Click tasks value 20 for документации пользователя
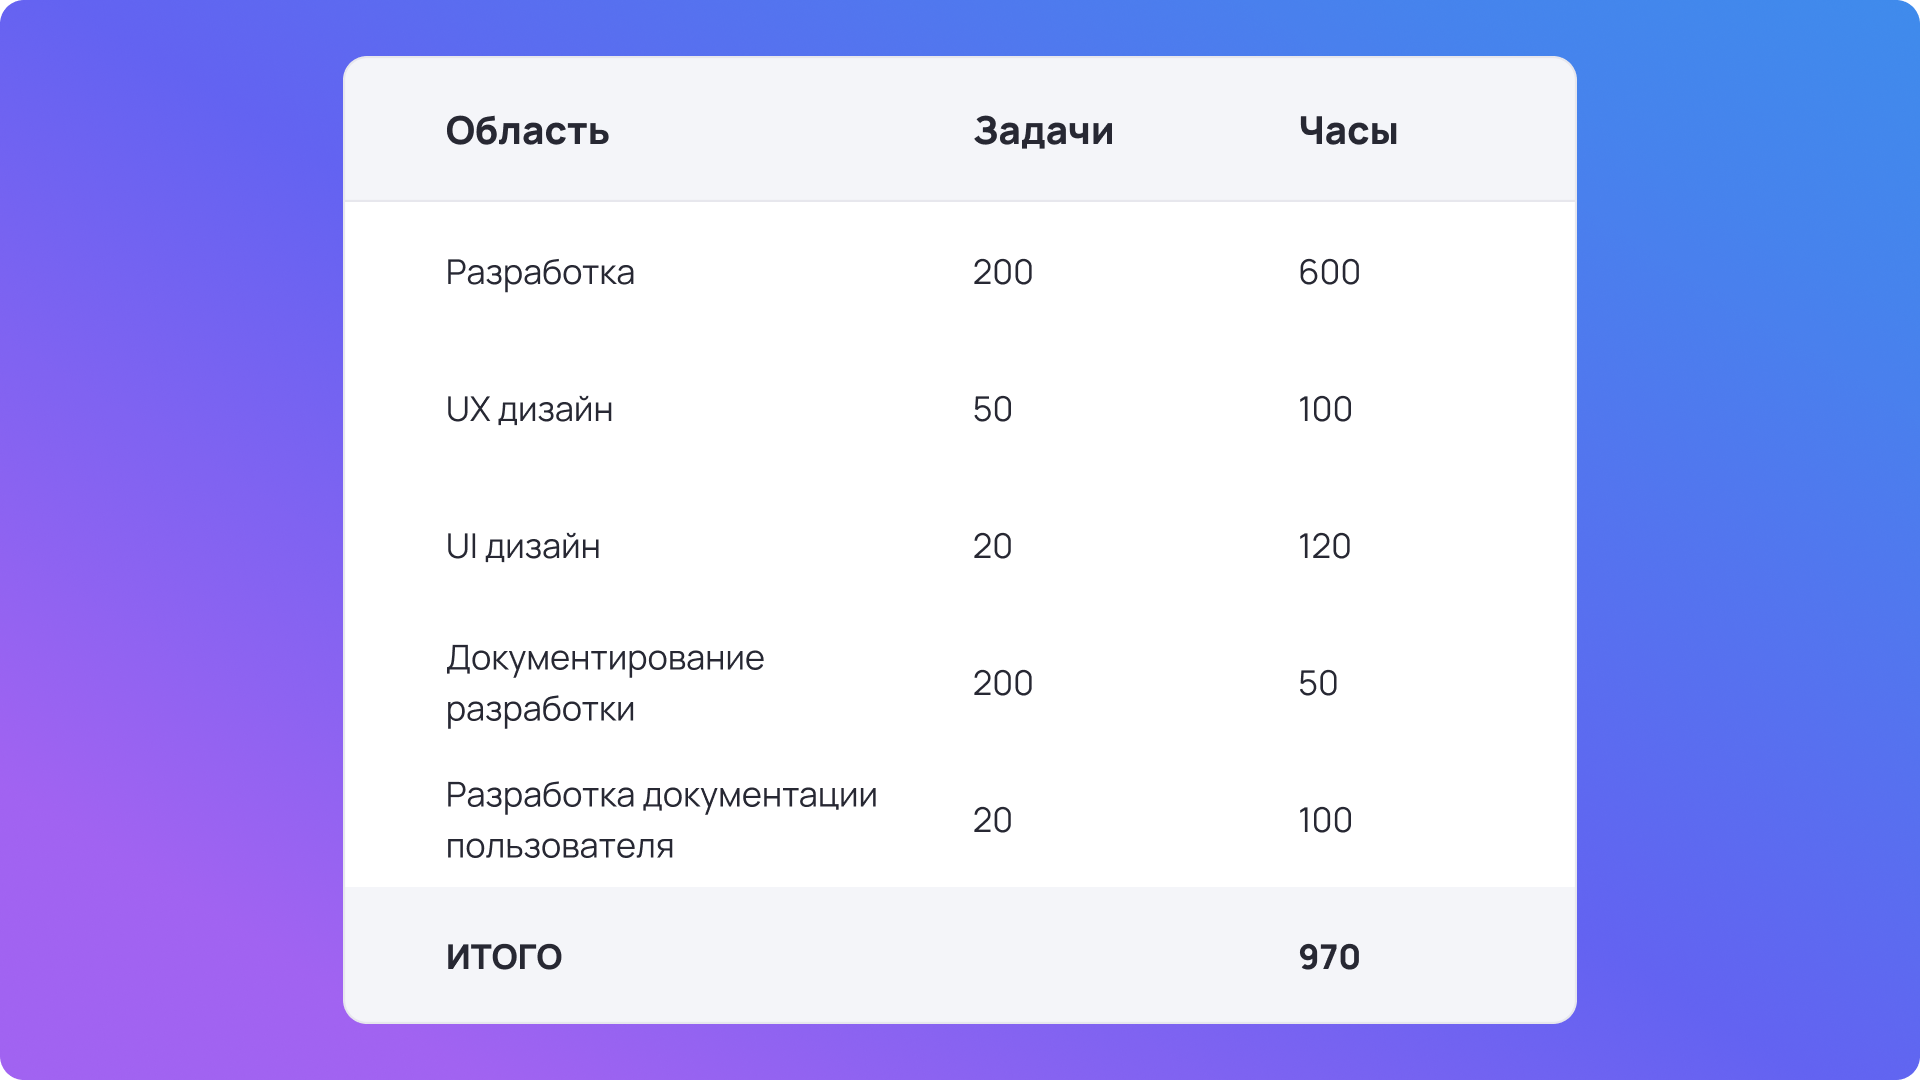The width and height of the screenshot is (1920, 1080). click(992, 820)
